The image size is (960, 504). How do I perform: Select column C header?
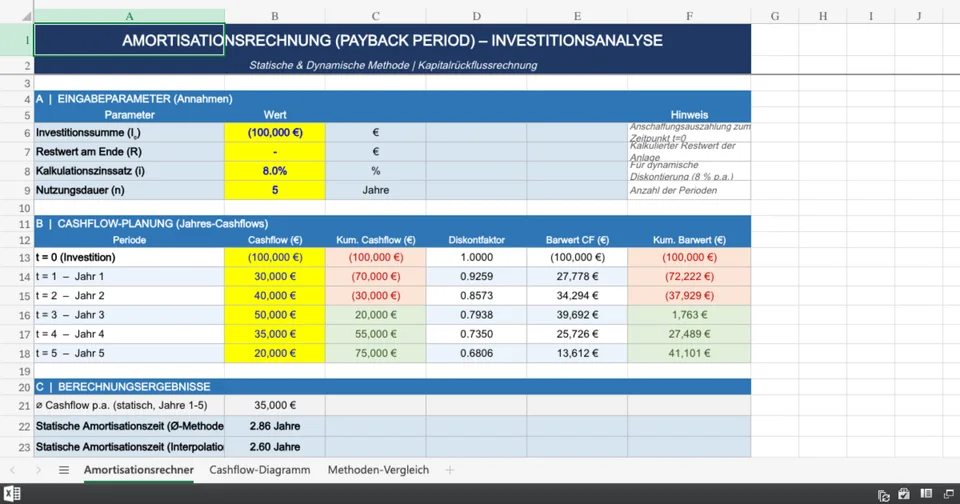[375, 17]
